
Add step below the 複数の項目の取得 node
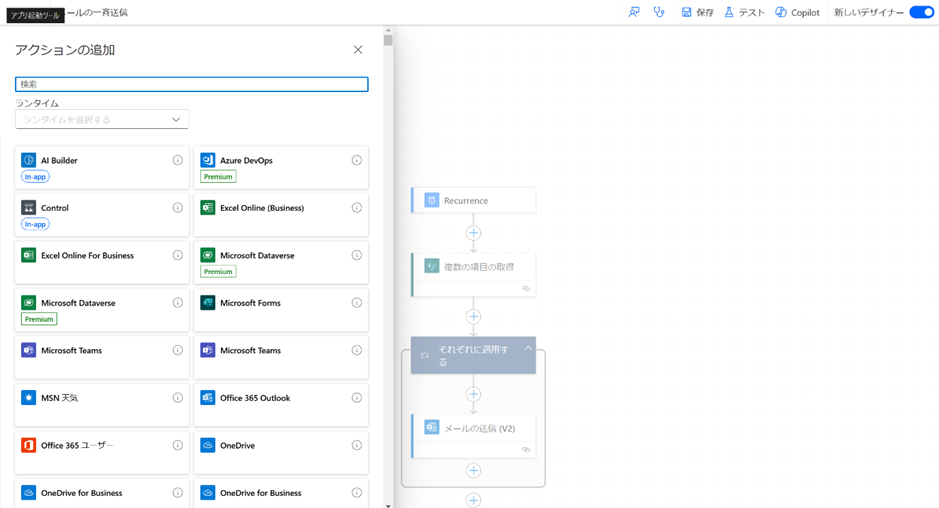click(474, 317)
